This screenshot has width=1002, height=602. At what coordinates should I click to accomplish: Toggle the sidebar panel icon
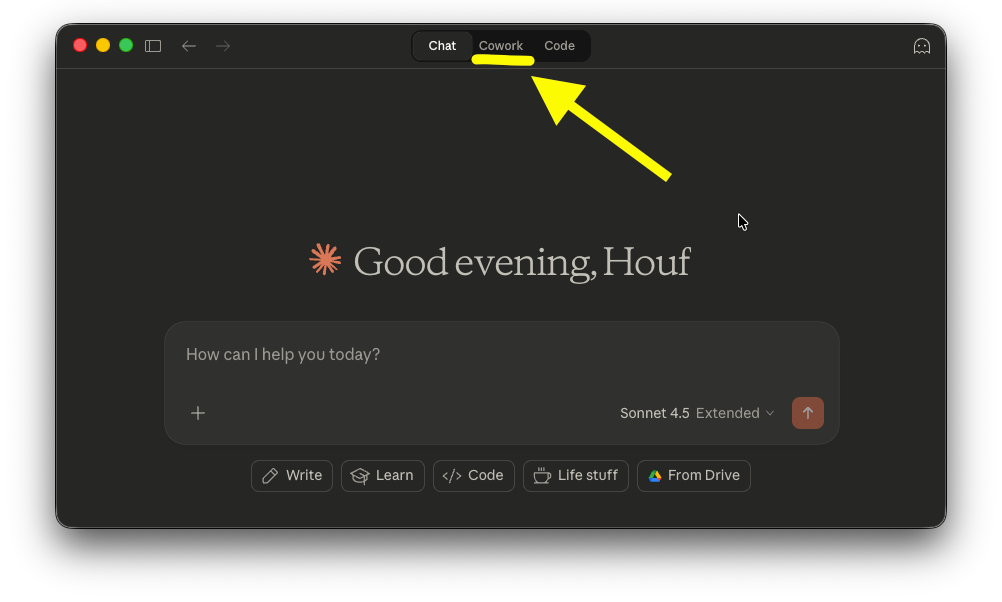pos(152,45)
